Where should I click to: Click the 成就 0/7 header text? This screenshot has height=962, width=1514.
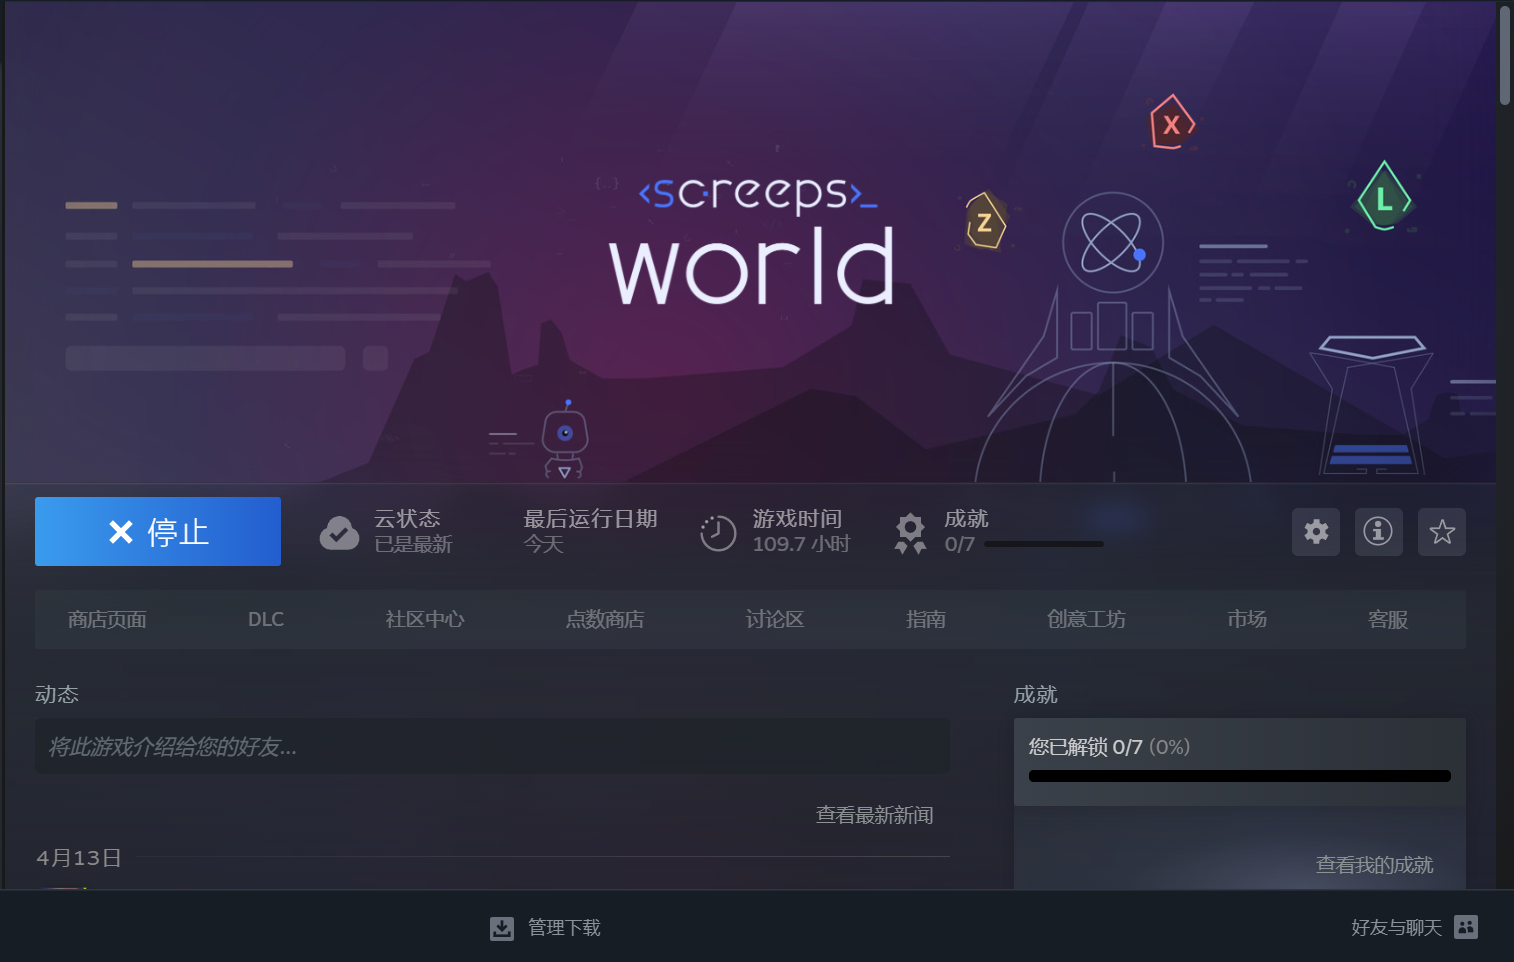pos(966,531)
